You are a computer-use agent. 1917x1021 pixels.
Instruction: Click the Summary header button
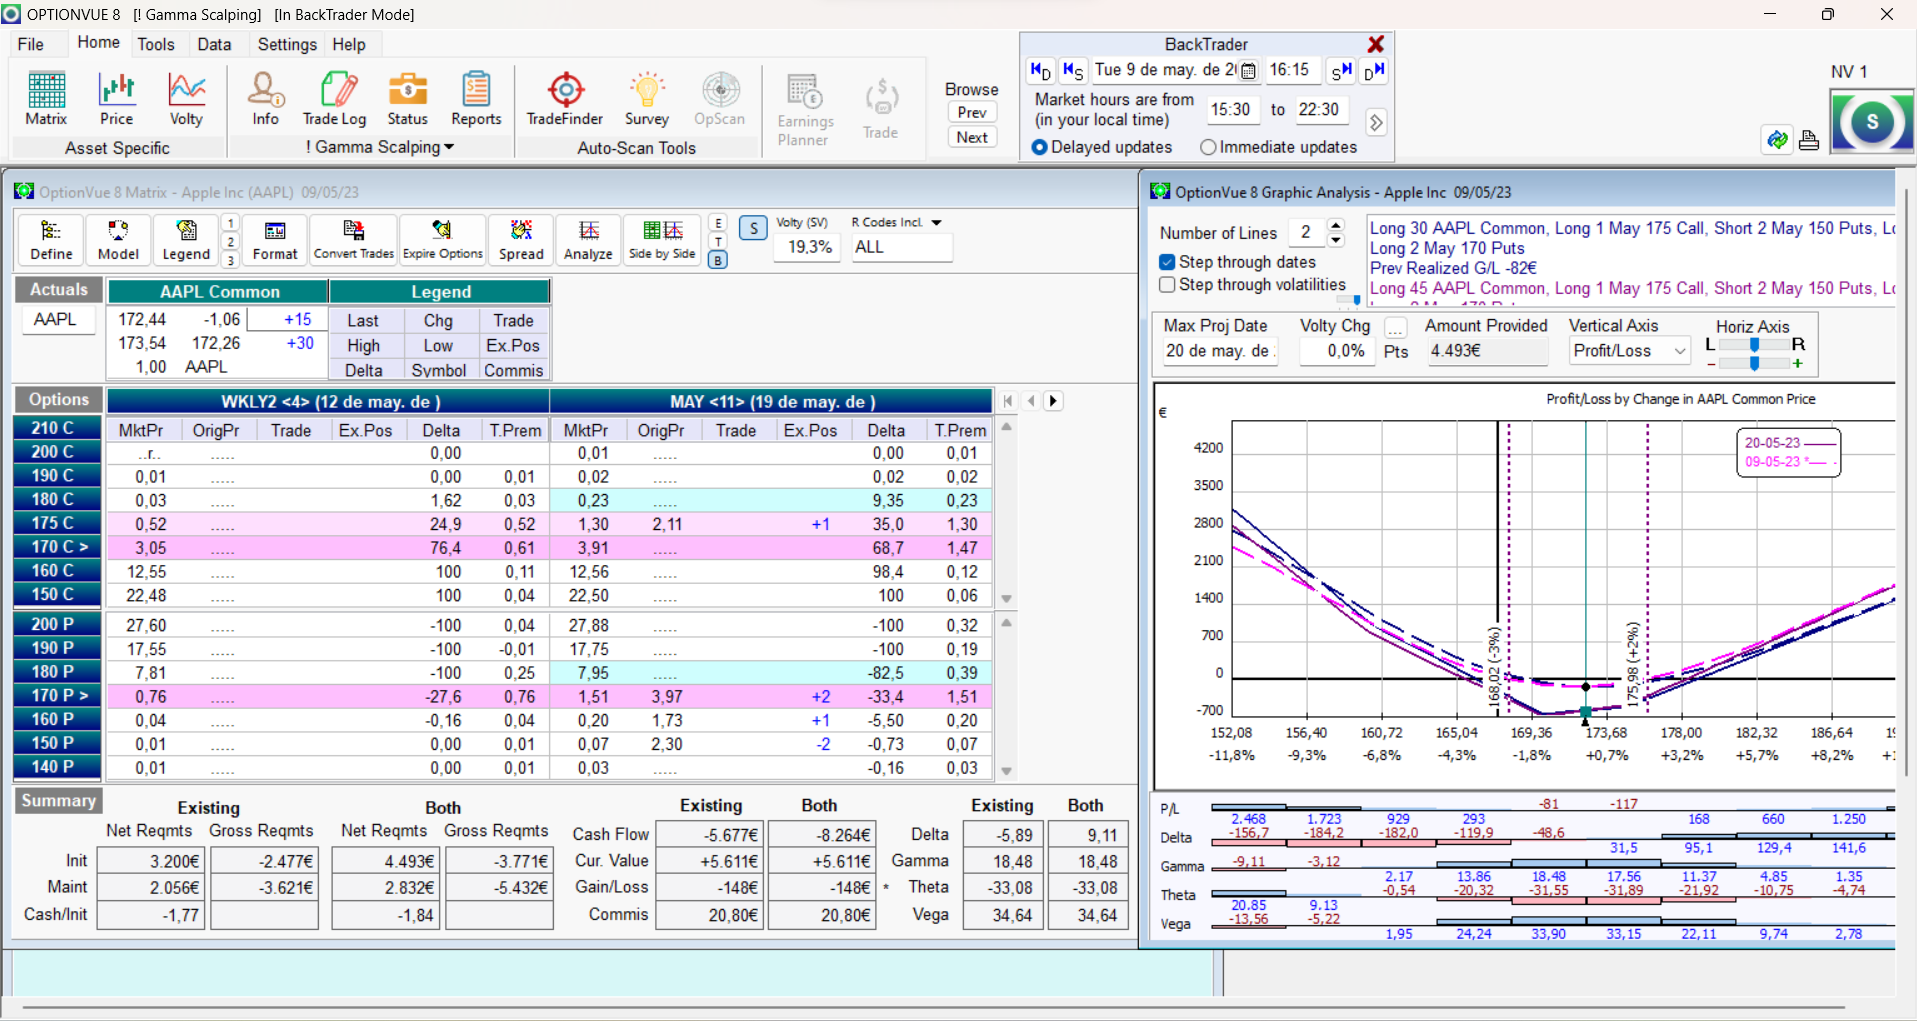click(58, 801)
